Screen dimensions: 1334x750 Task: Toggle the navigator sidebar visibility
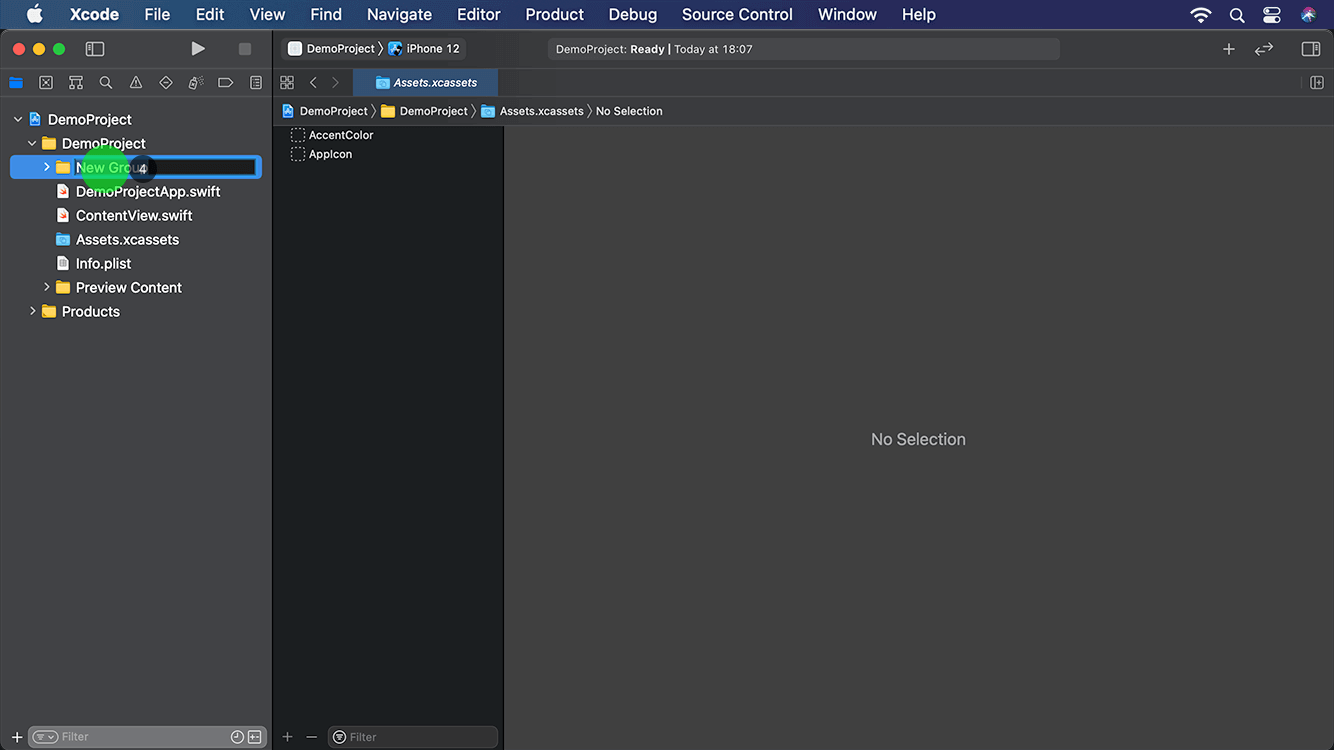pos(95,49)
